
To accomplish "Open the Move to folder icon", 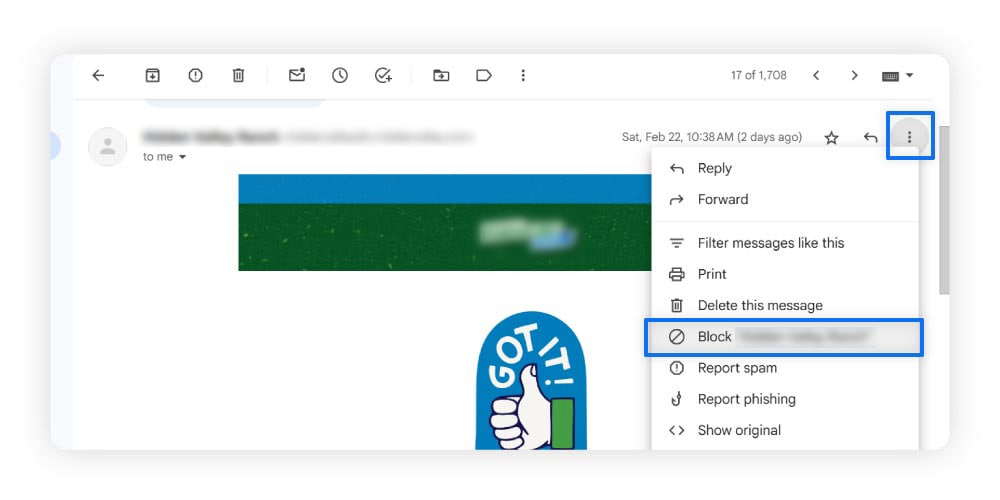I will (x=441, y=76).
